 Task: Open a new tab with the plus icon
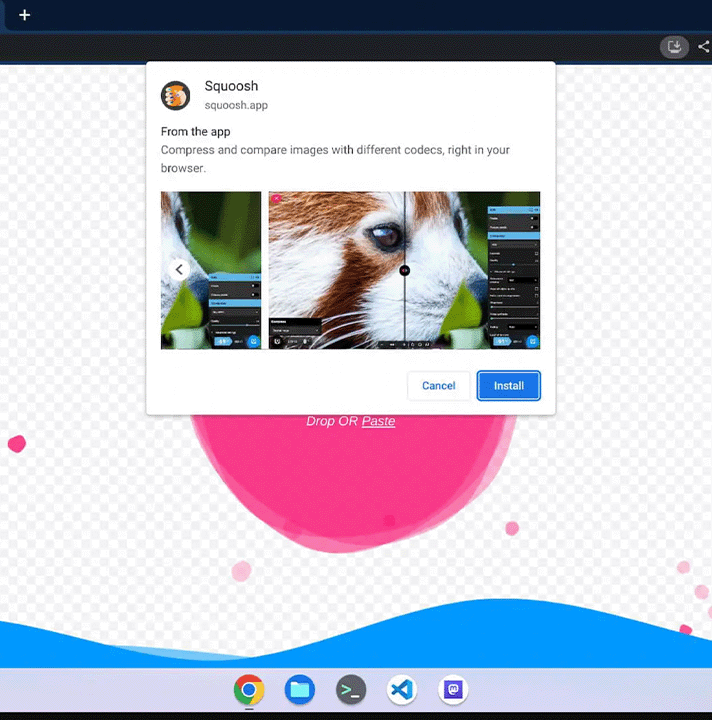tap(24, 15)
